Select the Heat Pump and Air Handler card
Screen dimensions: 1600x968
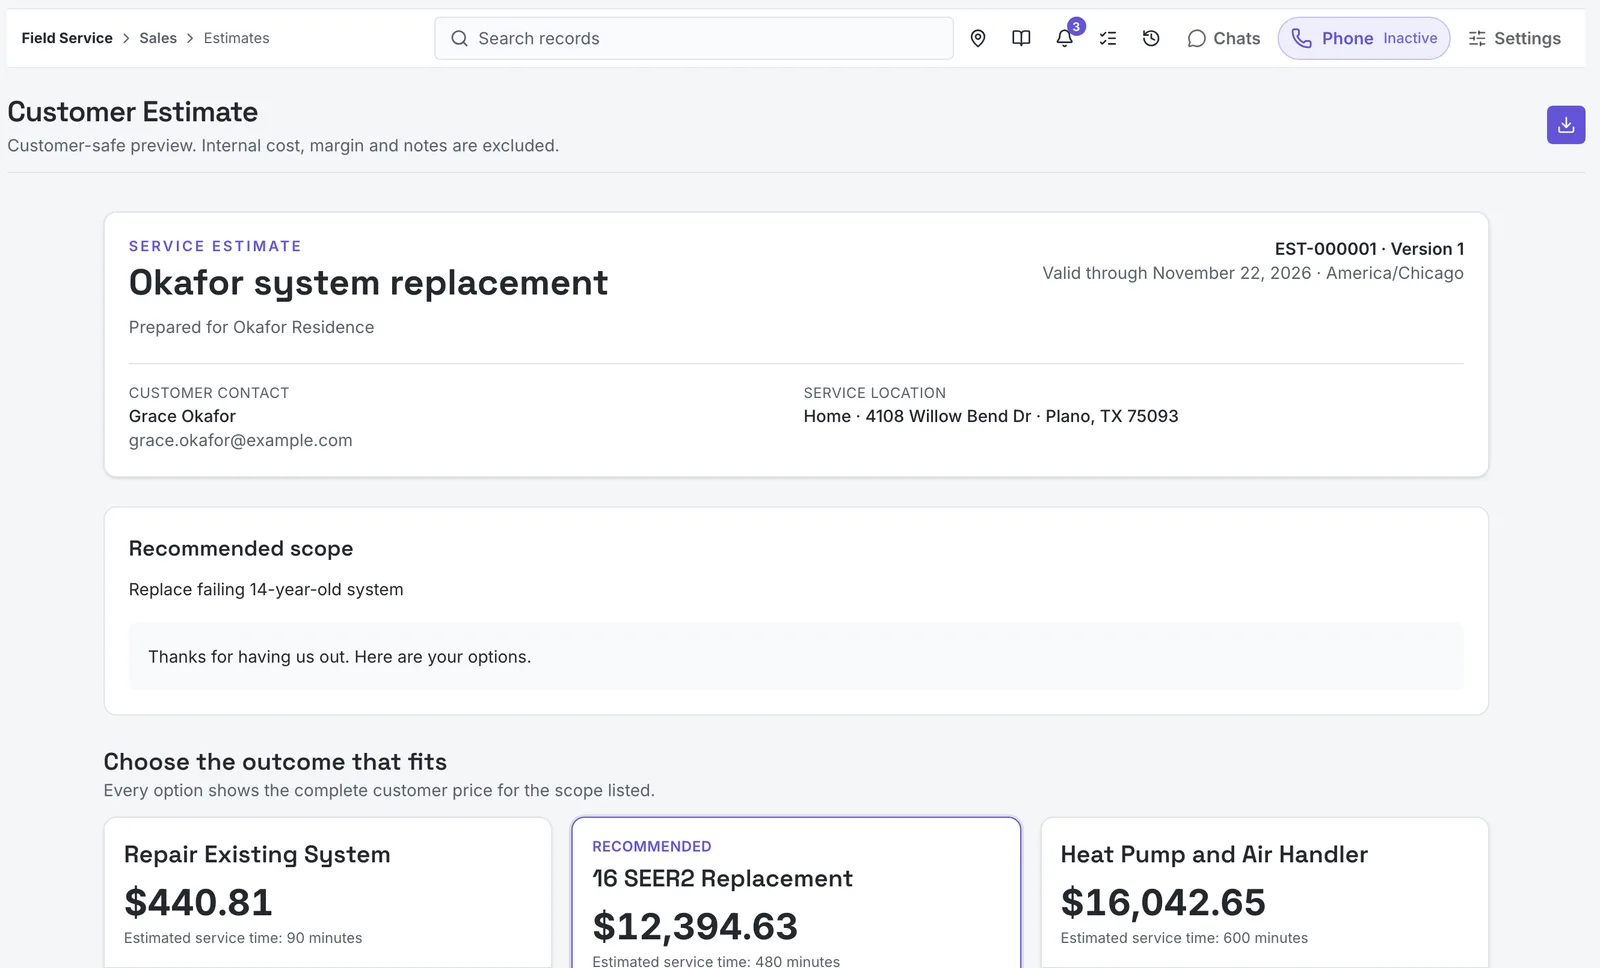coord(1265,893)
